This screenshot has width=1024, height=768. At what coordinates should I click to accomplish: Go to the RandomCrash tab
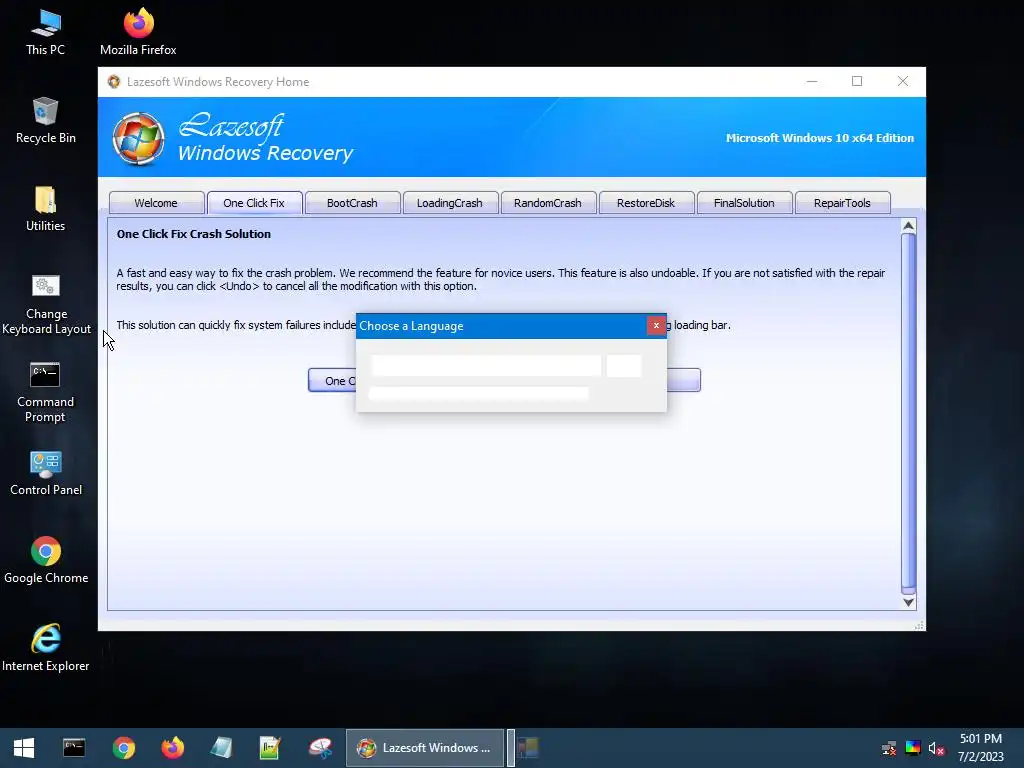tap(548, 203)
